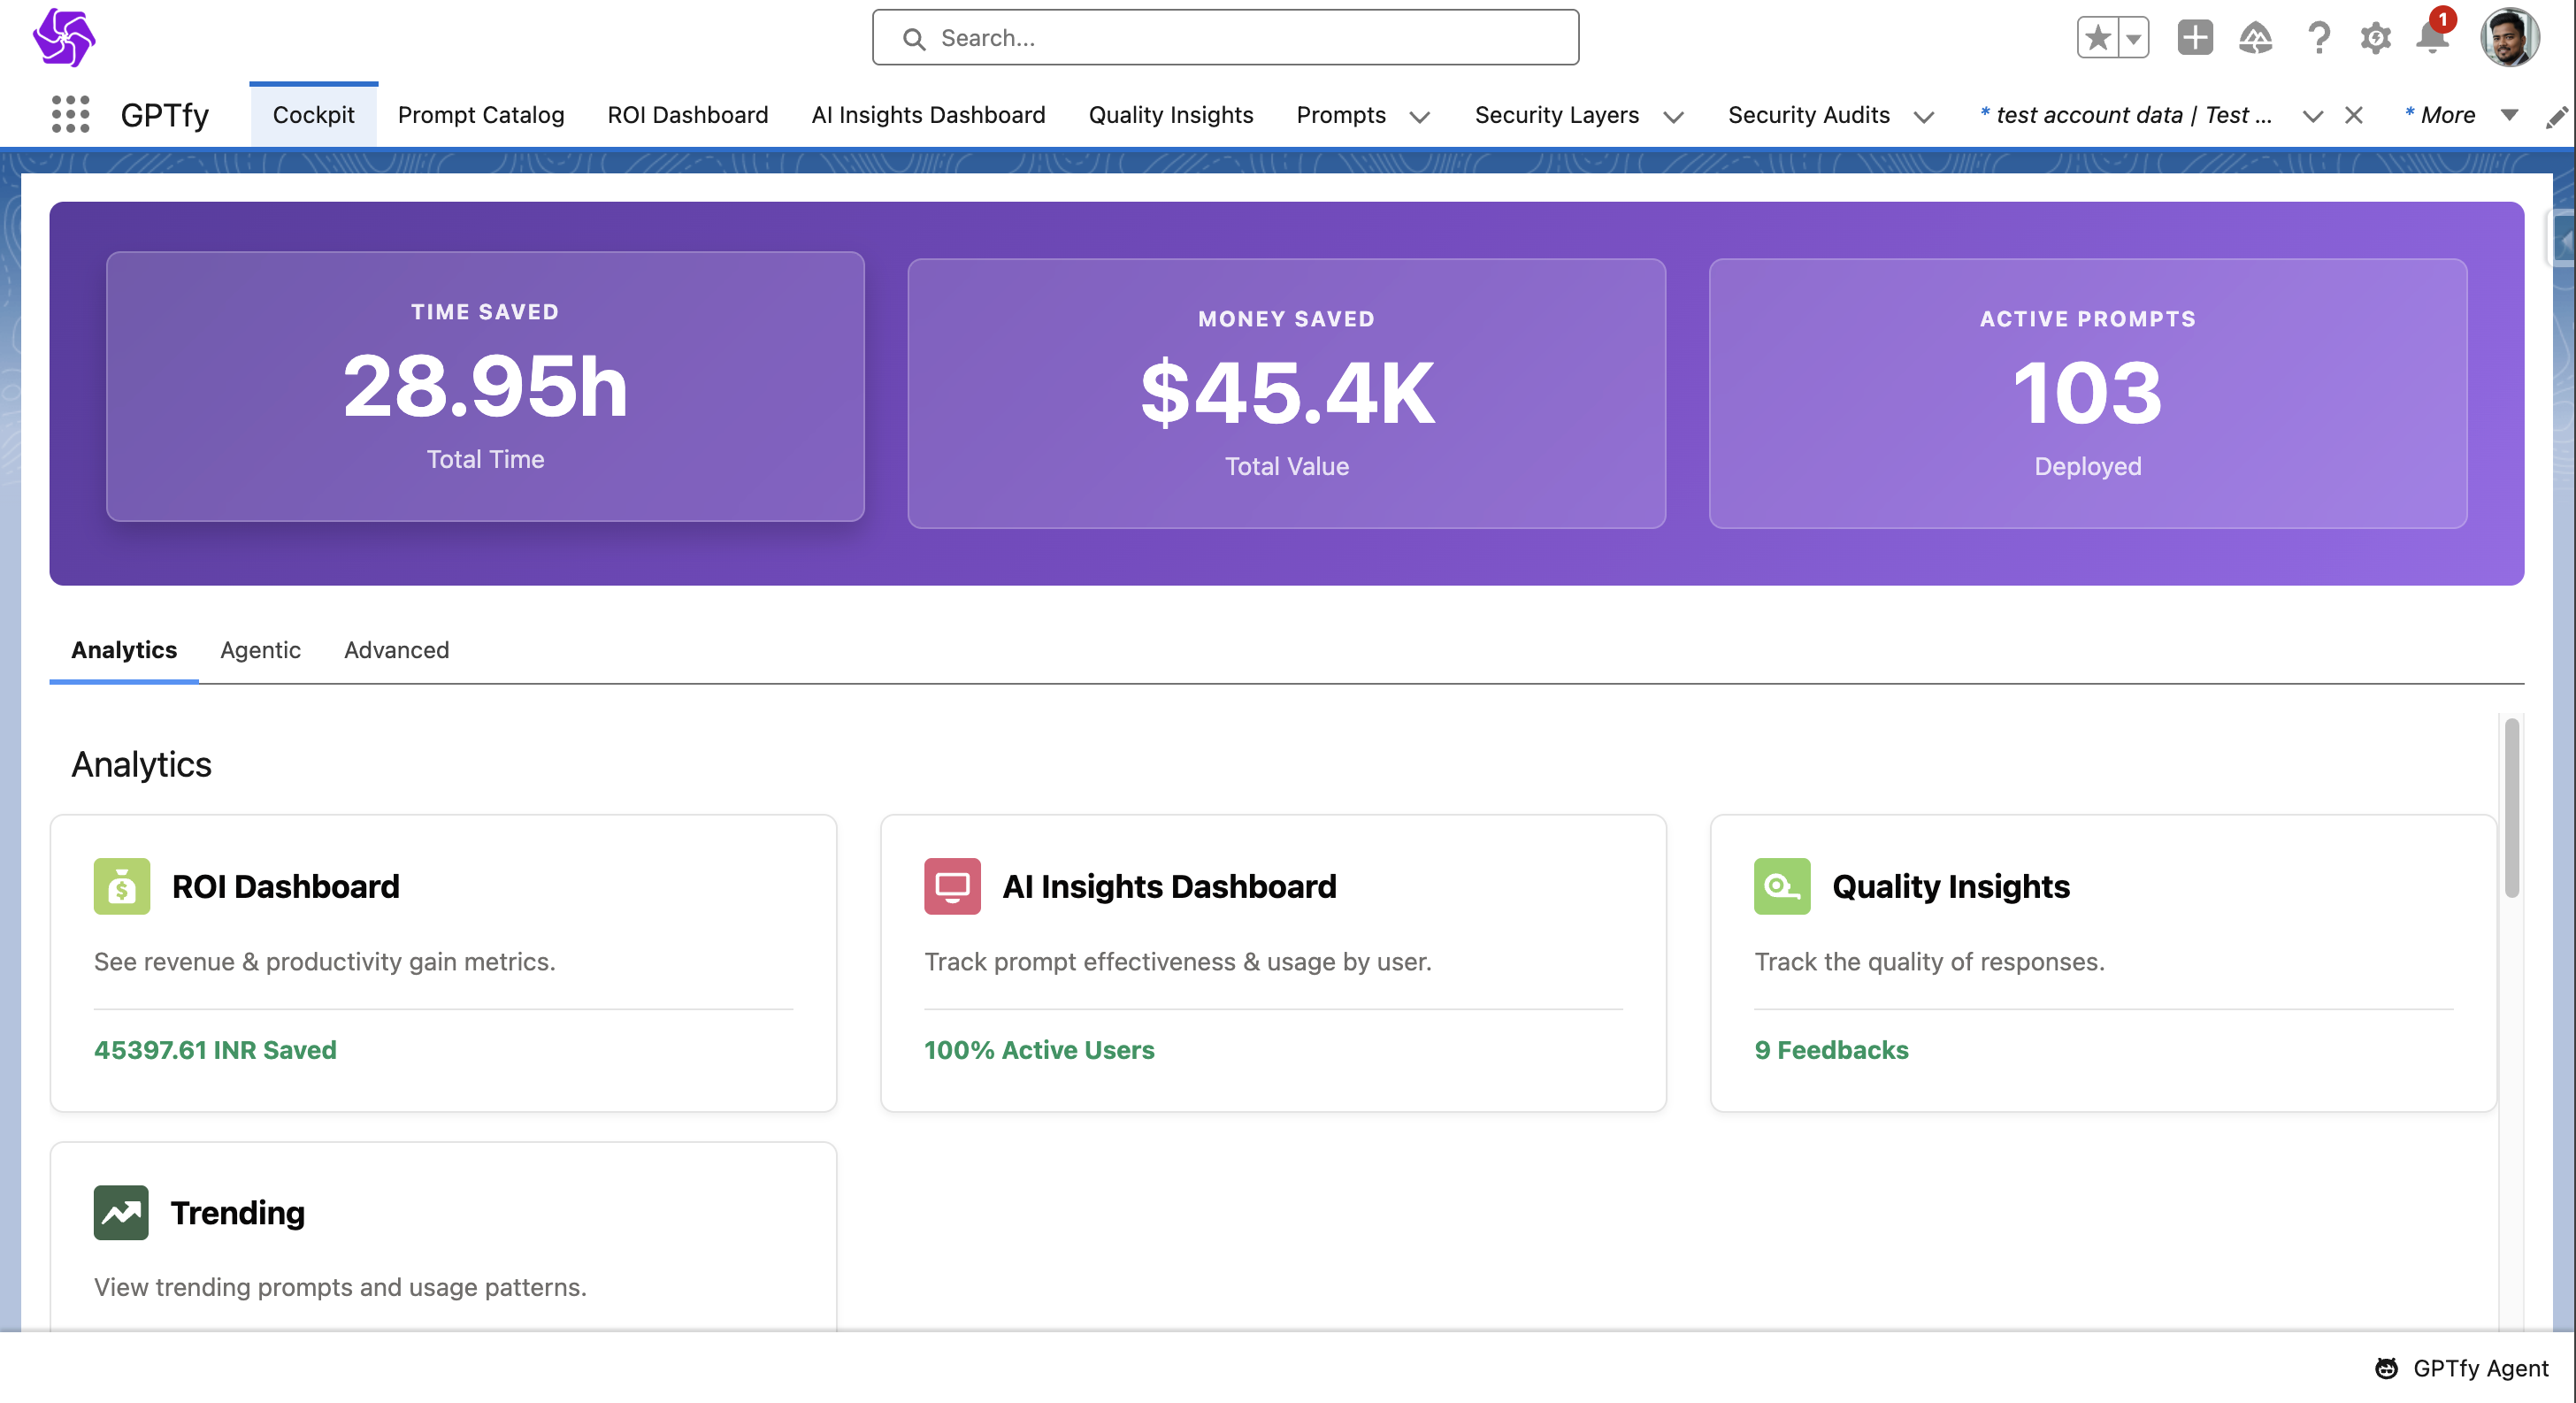Screen dimensions: 2576x1403
Task: Open the App Launcher grid icon
Action: click(70, 115)
